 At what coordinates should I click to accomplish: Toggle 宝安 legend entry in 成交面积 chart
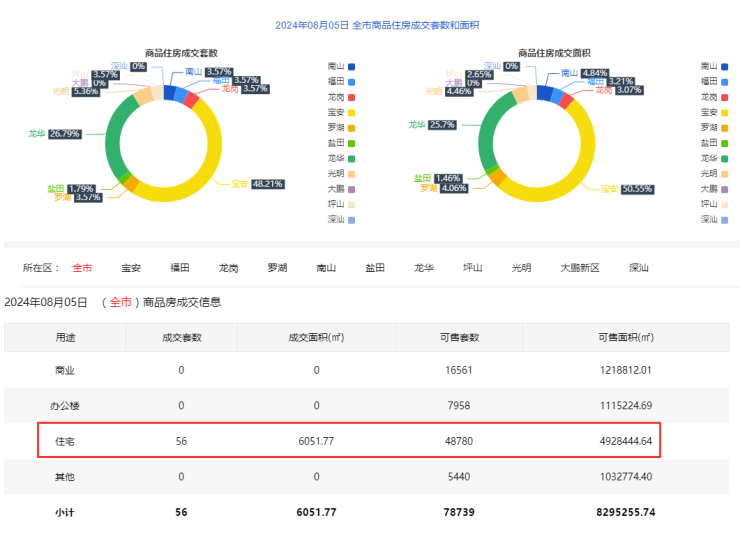click(715, 112)
